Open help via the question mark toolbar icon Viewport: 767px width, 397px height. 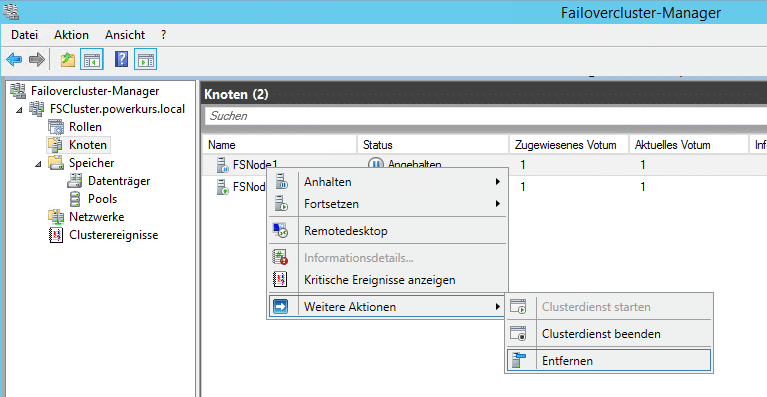tap(121, 60)
